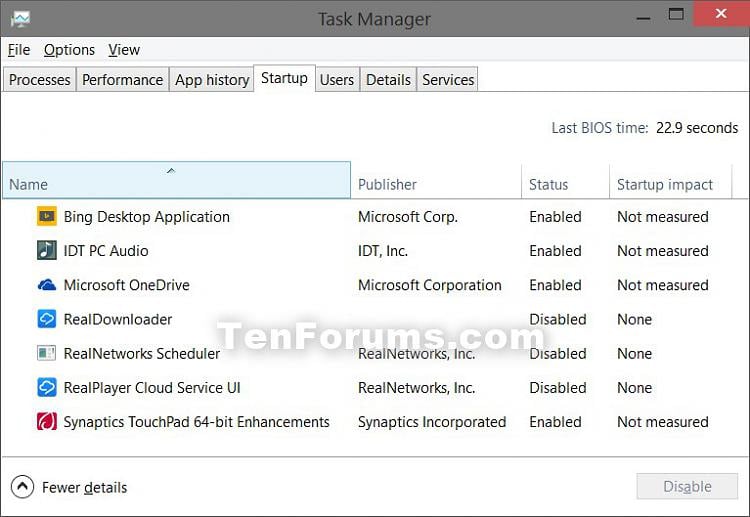This screenshot has width=750, height=517.
Task: Sort by the Name column header
Action: 176,180
